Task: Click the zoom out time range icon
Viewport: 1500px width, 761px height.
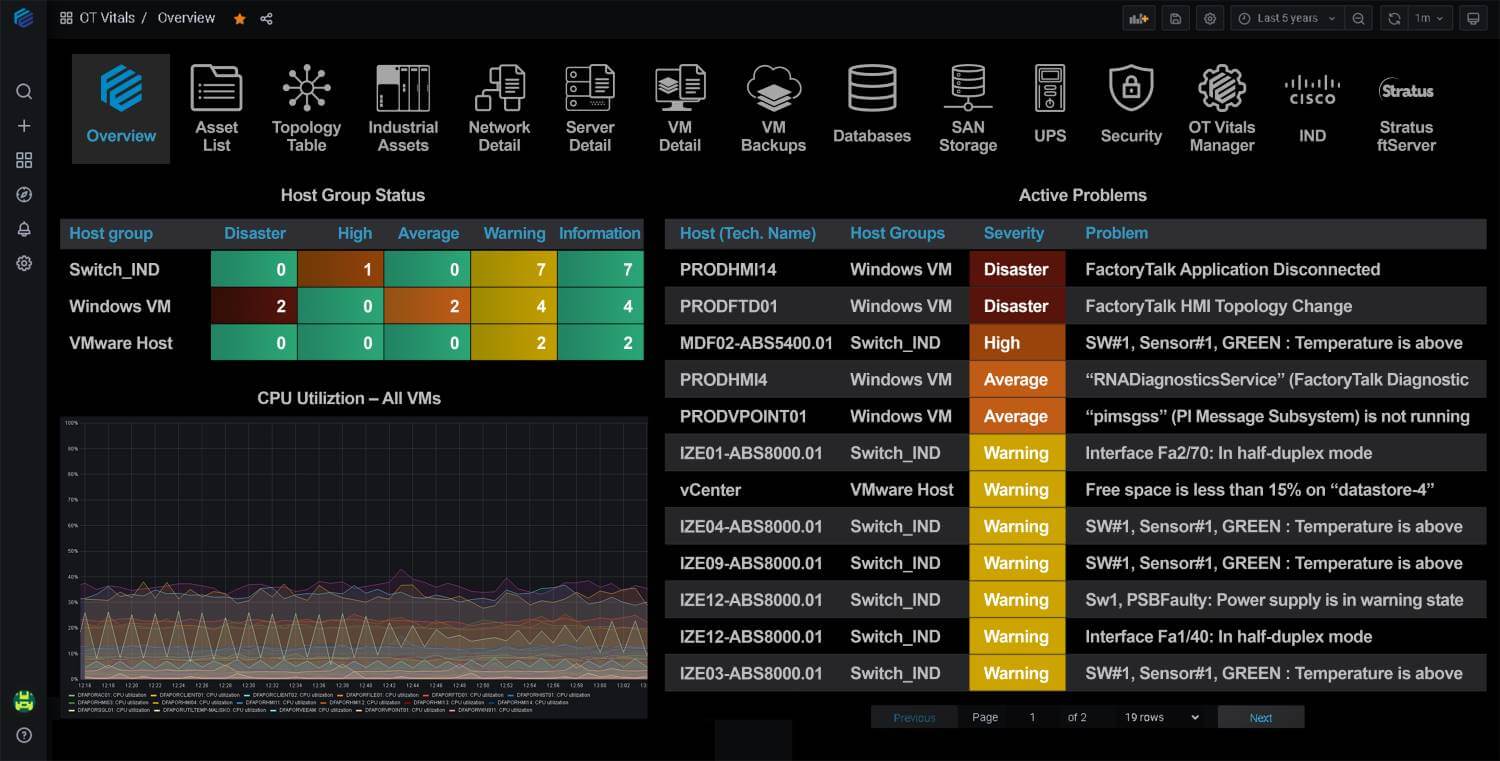Action: pos(1358,18)
